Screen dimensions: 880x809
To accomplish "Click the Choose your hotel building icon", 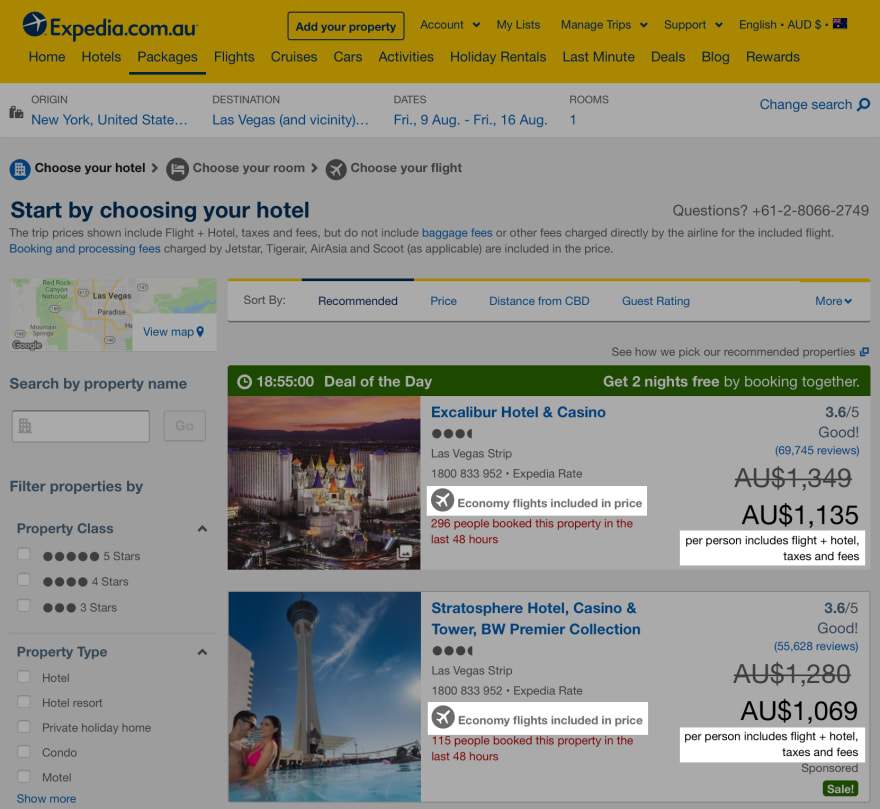I will (20, 168).
